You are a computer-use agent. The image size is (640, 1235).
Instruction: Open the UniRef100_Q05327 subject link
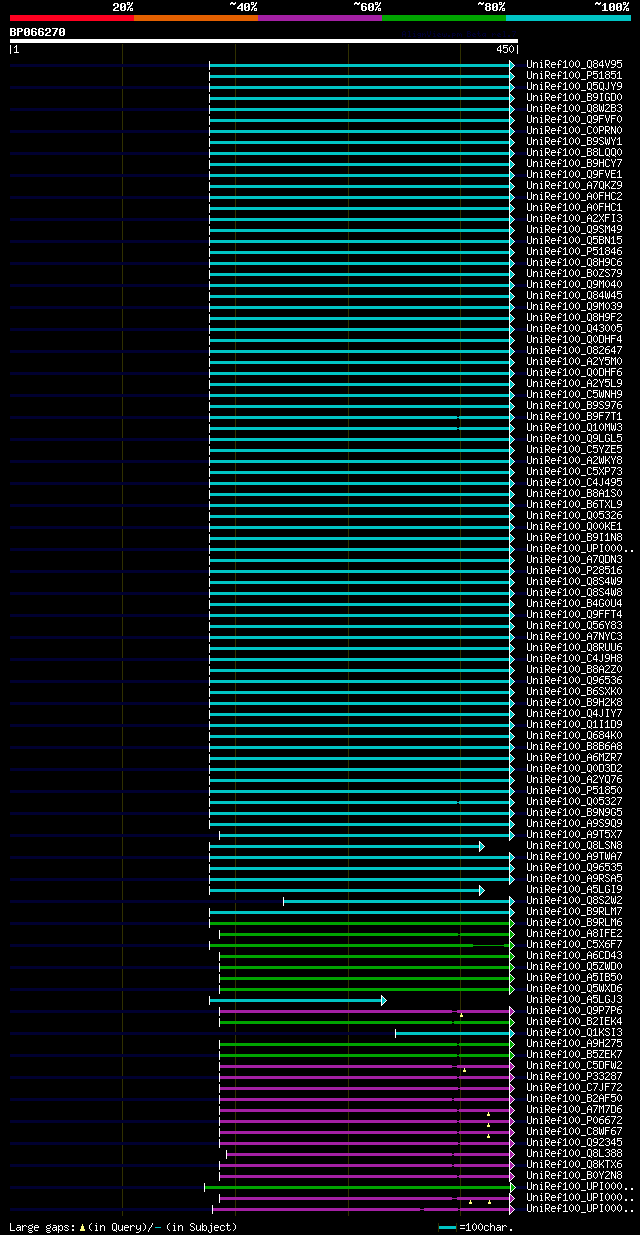click(x=574, y=801)
